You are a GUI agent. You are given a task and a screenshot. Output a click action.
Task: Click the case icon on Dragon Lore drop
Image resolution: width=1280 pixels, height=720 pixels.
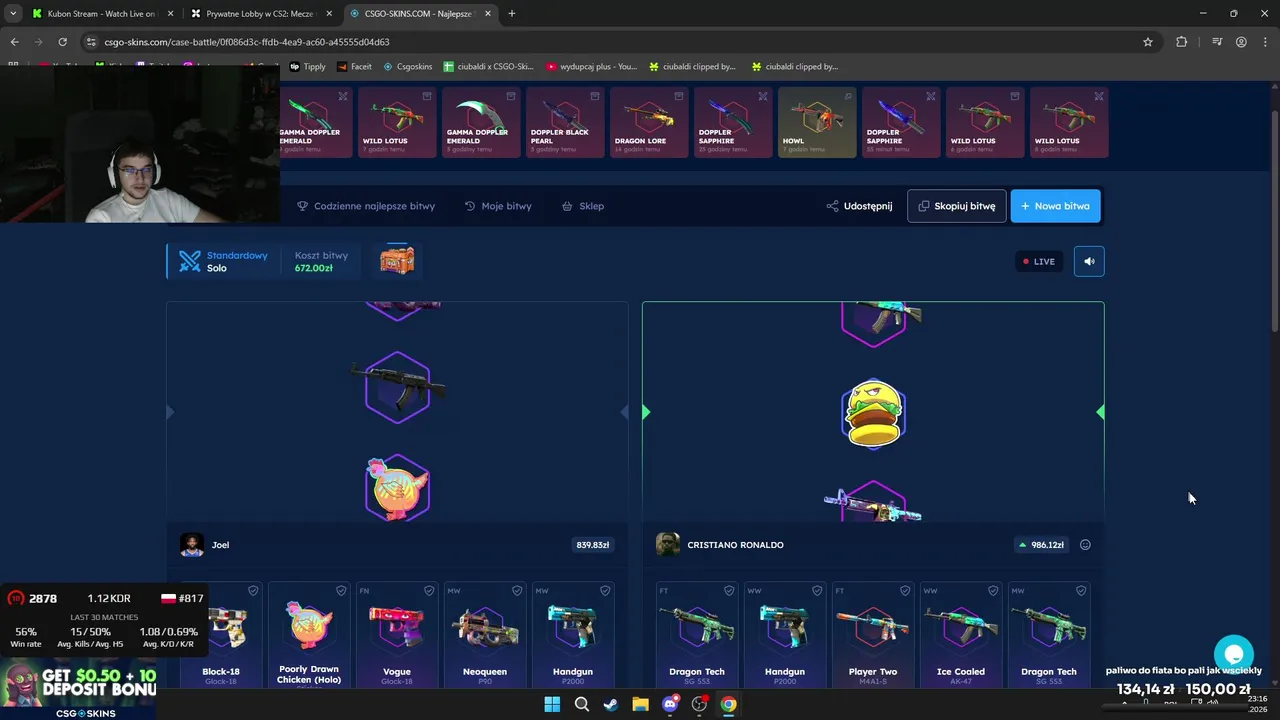(679, 96)
